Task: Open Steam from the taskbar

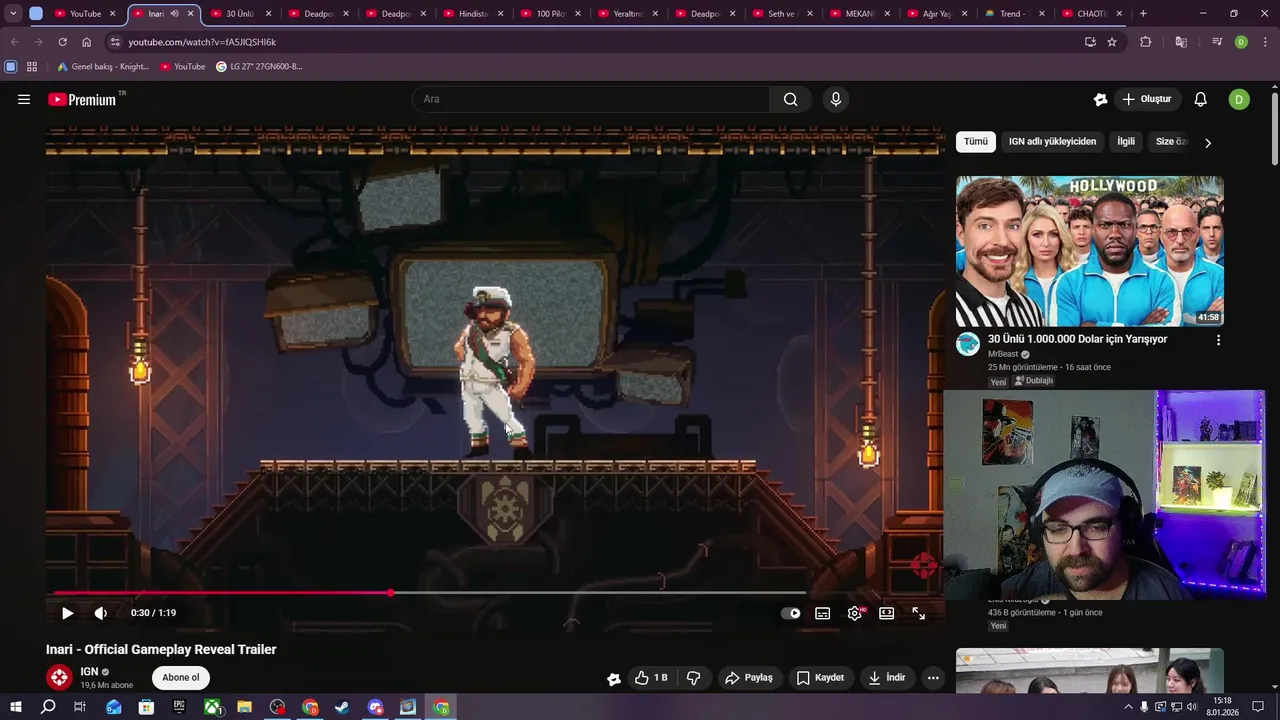Action: (x=342, y=707)
